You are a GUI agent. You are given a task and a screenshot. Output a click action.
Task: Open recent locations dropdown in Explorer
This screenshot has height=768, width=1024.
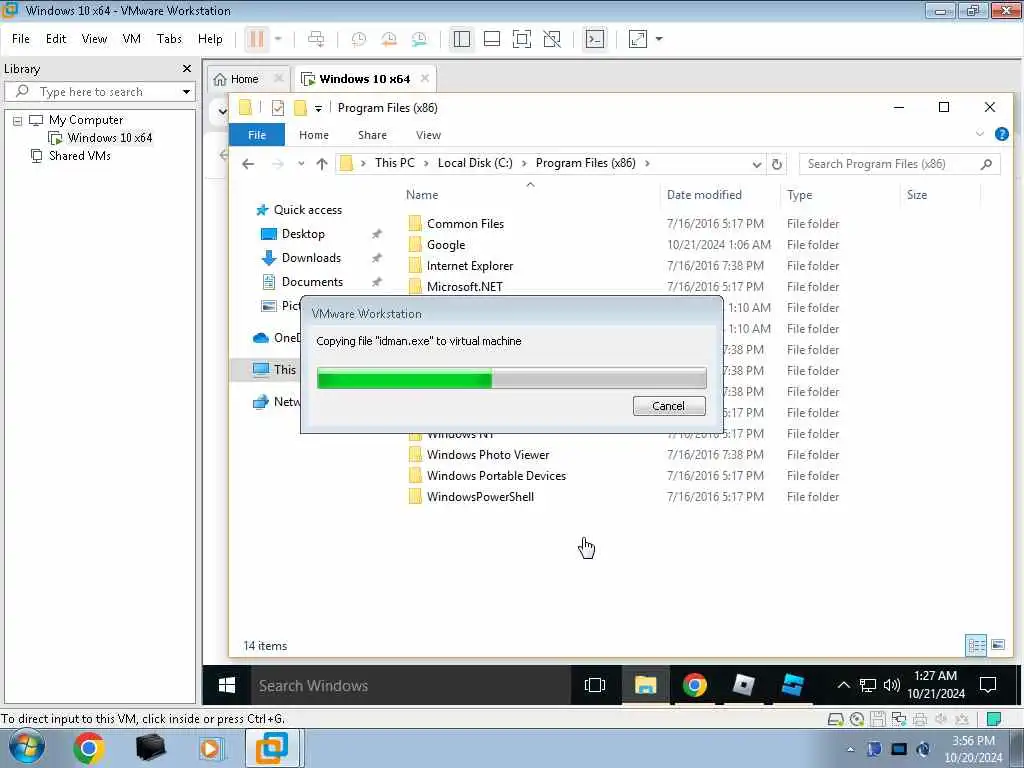300,164
